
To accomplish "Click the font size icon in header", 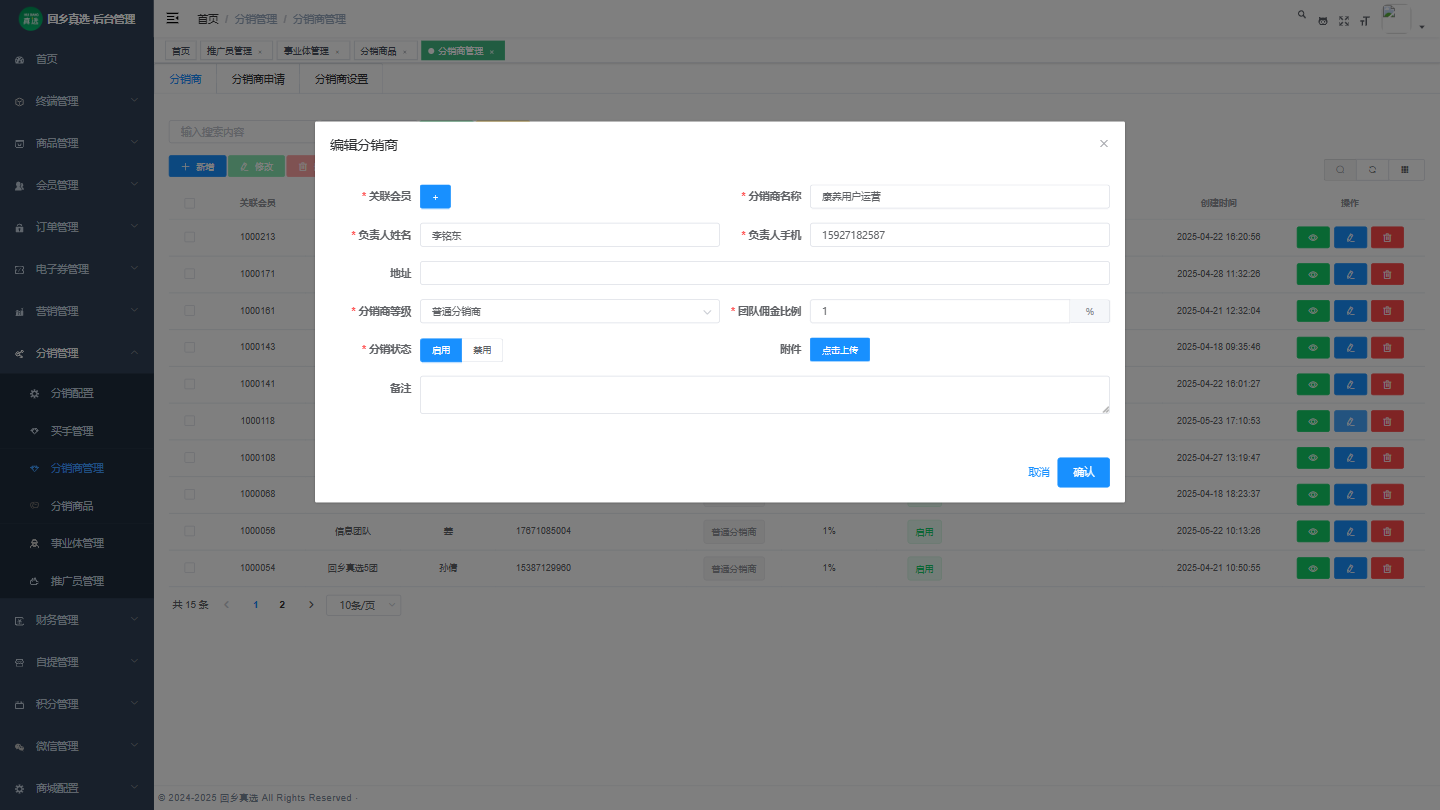I will [x=1363, y=21].
